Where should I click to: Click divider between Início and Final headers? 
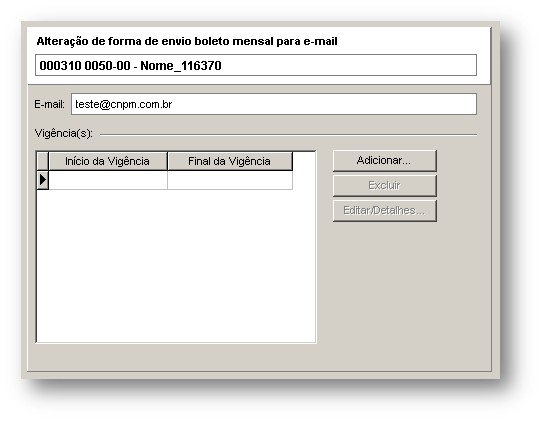click(x=167, y=161)
